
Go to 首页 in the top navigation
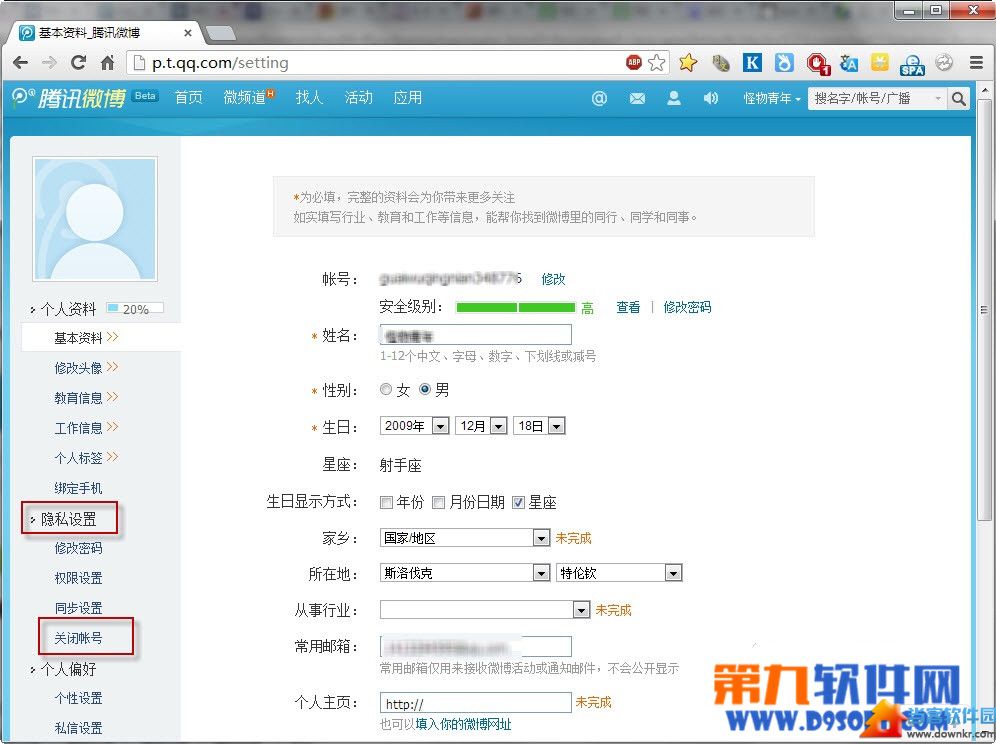point(188,97)
